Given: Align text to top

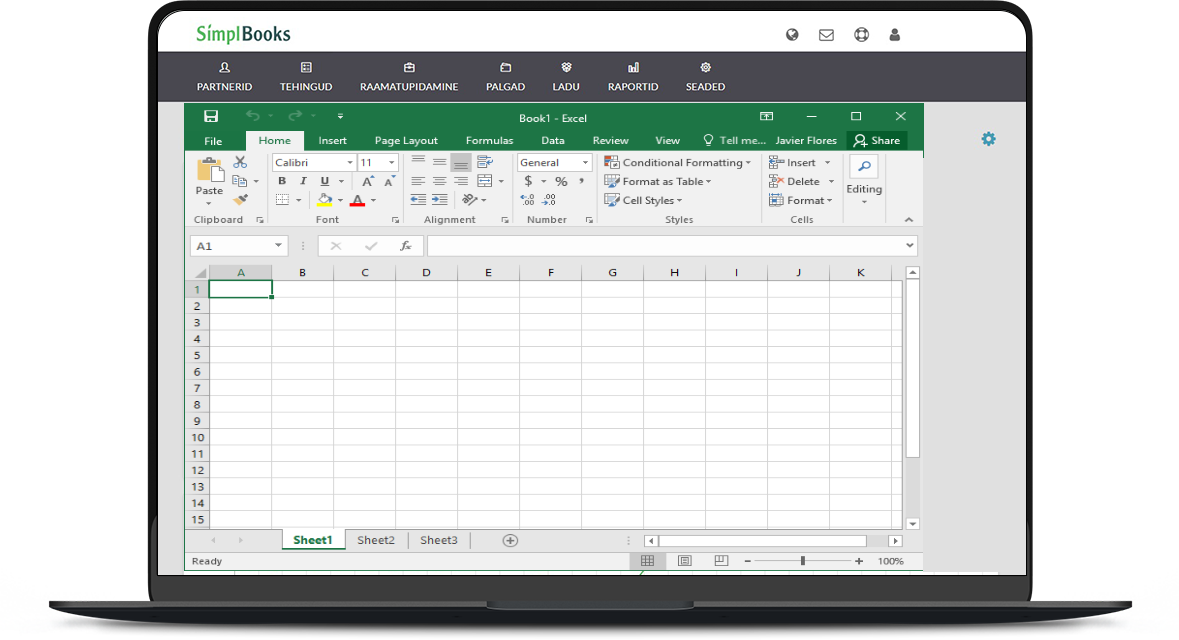Looking at the screenshot, I should coord(418,162).
